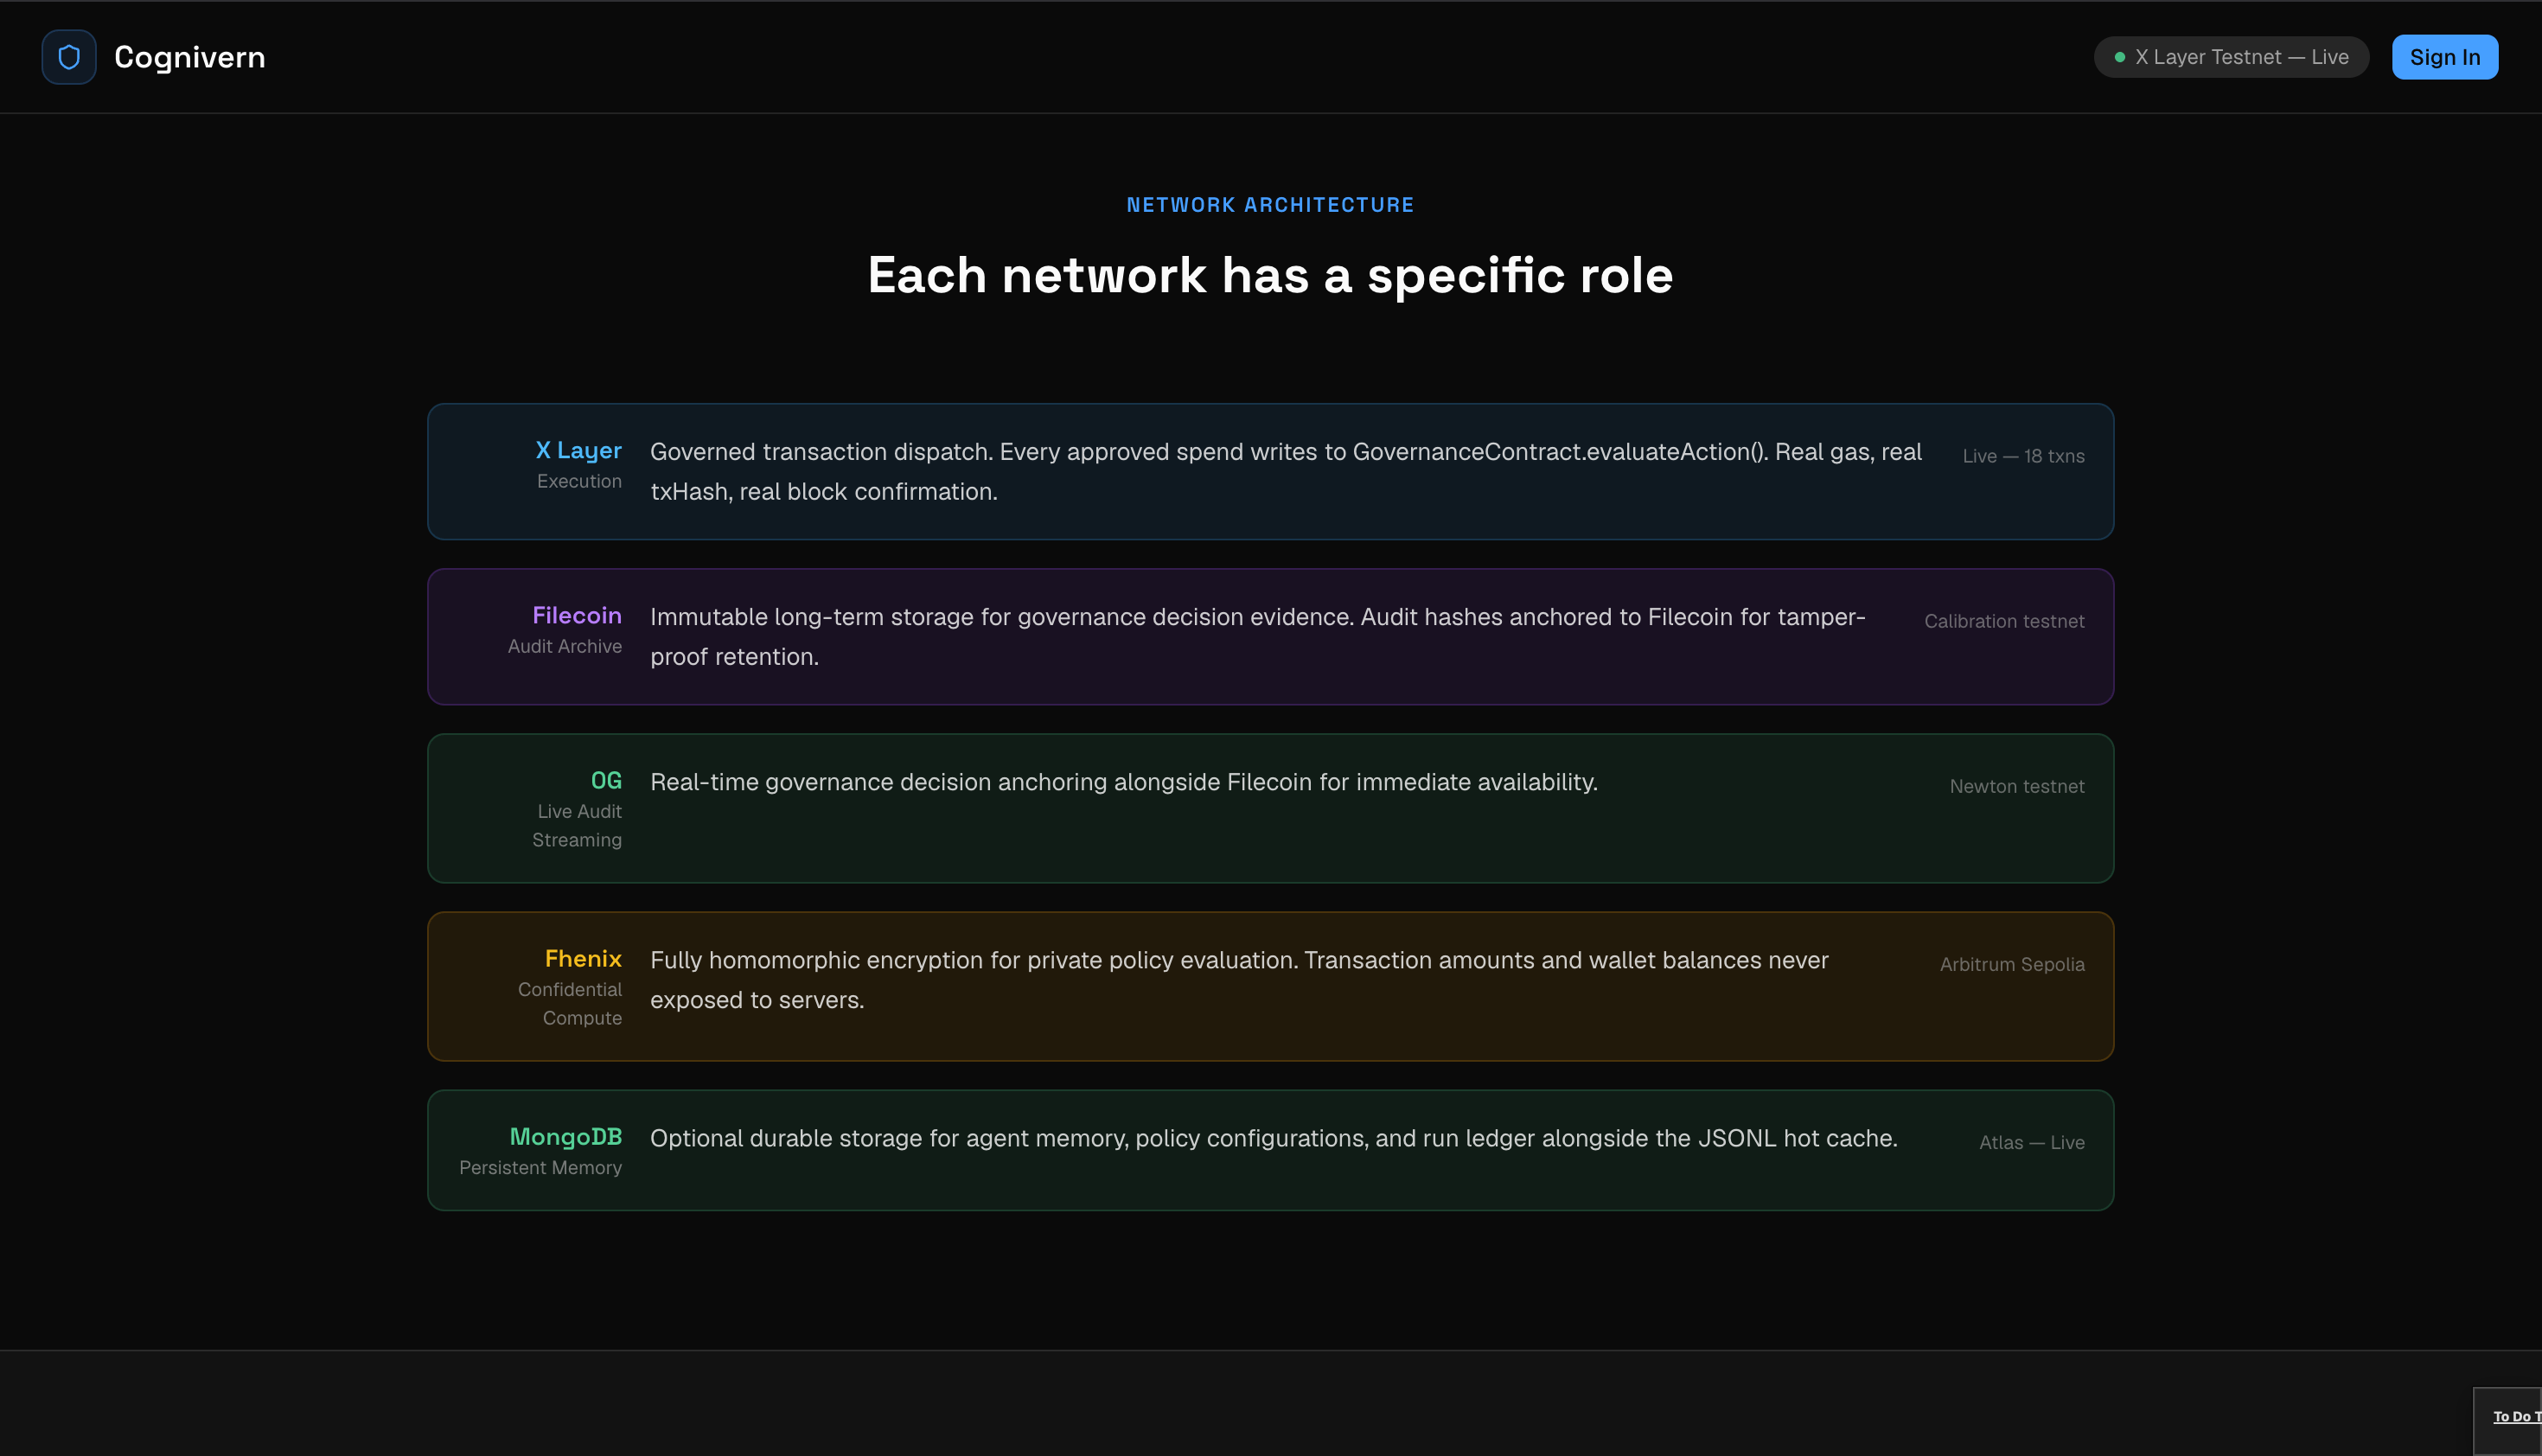Click the Cognivern brand name
Image resolution: width=2542 pixels, height=1456 pixels.
coord(190,57)
